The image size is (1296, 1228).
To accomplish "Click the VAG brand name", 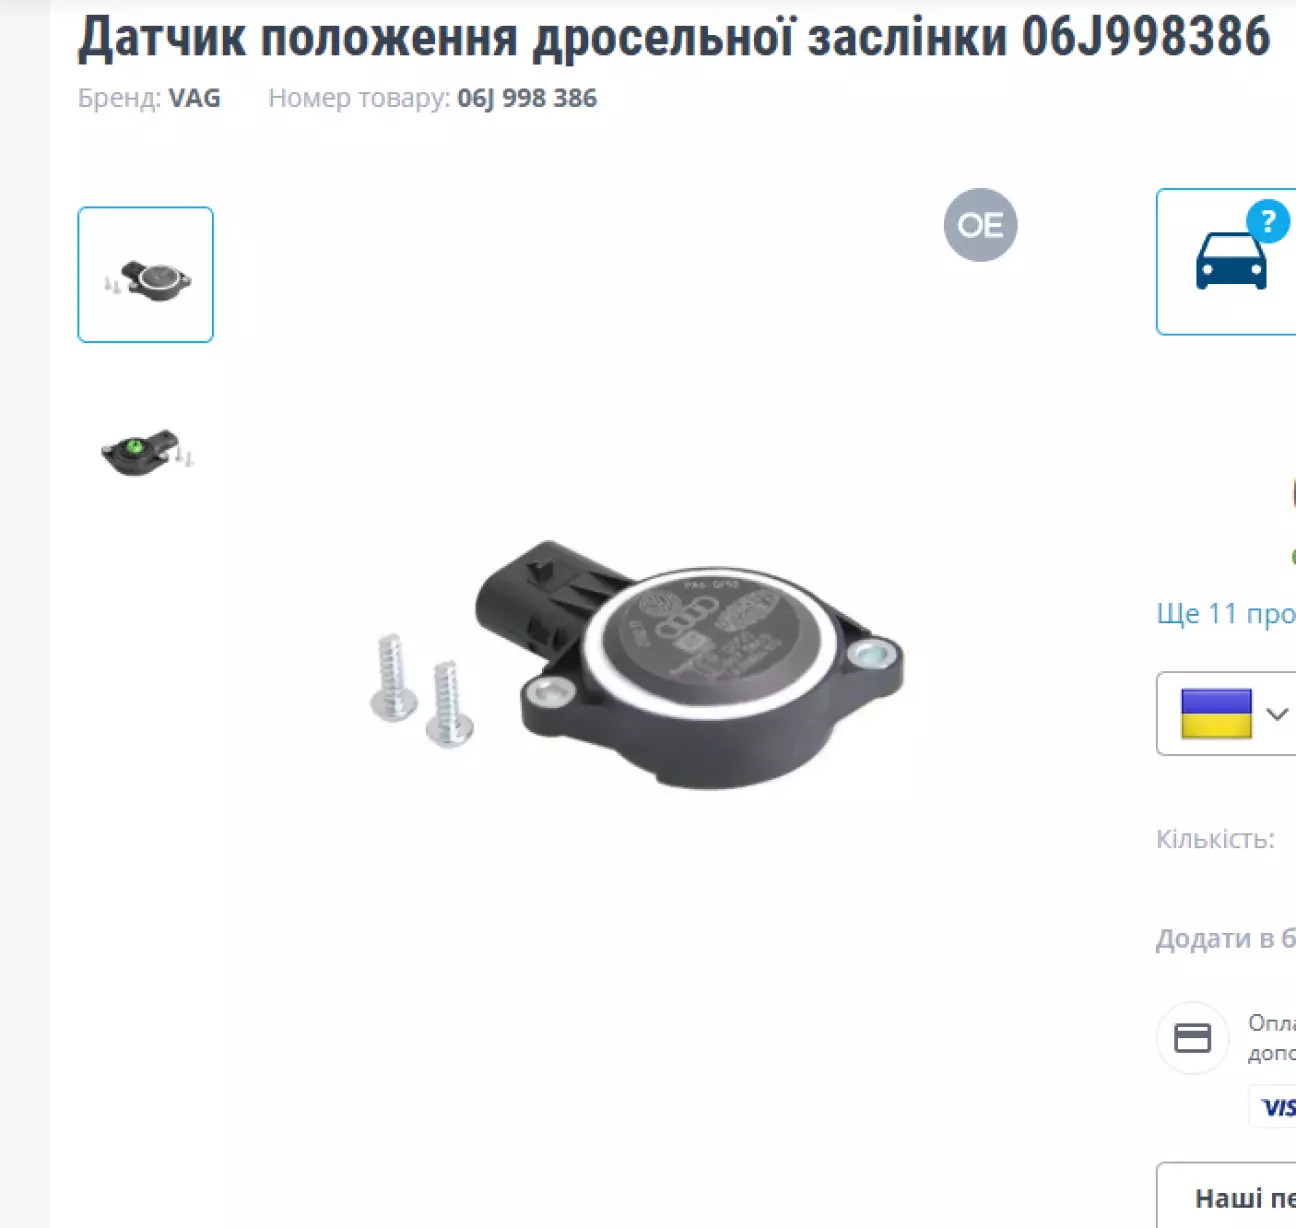I will coord(194,98).
